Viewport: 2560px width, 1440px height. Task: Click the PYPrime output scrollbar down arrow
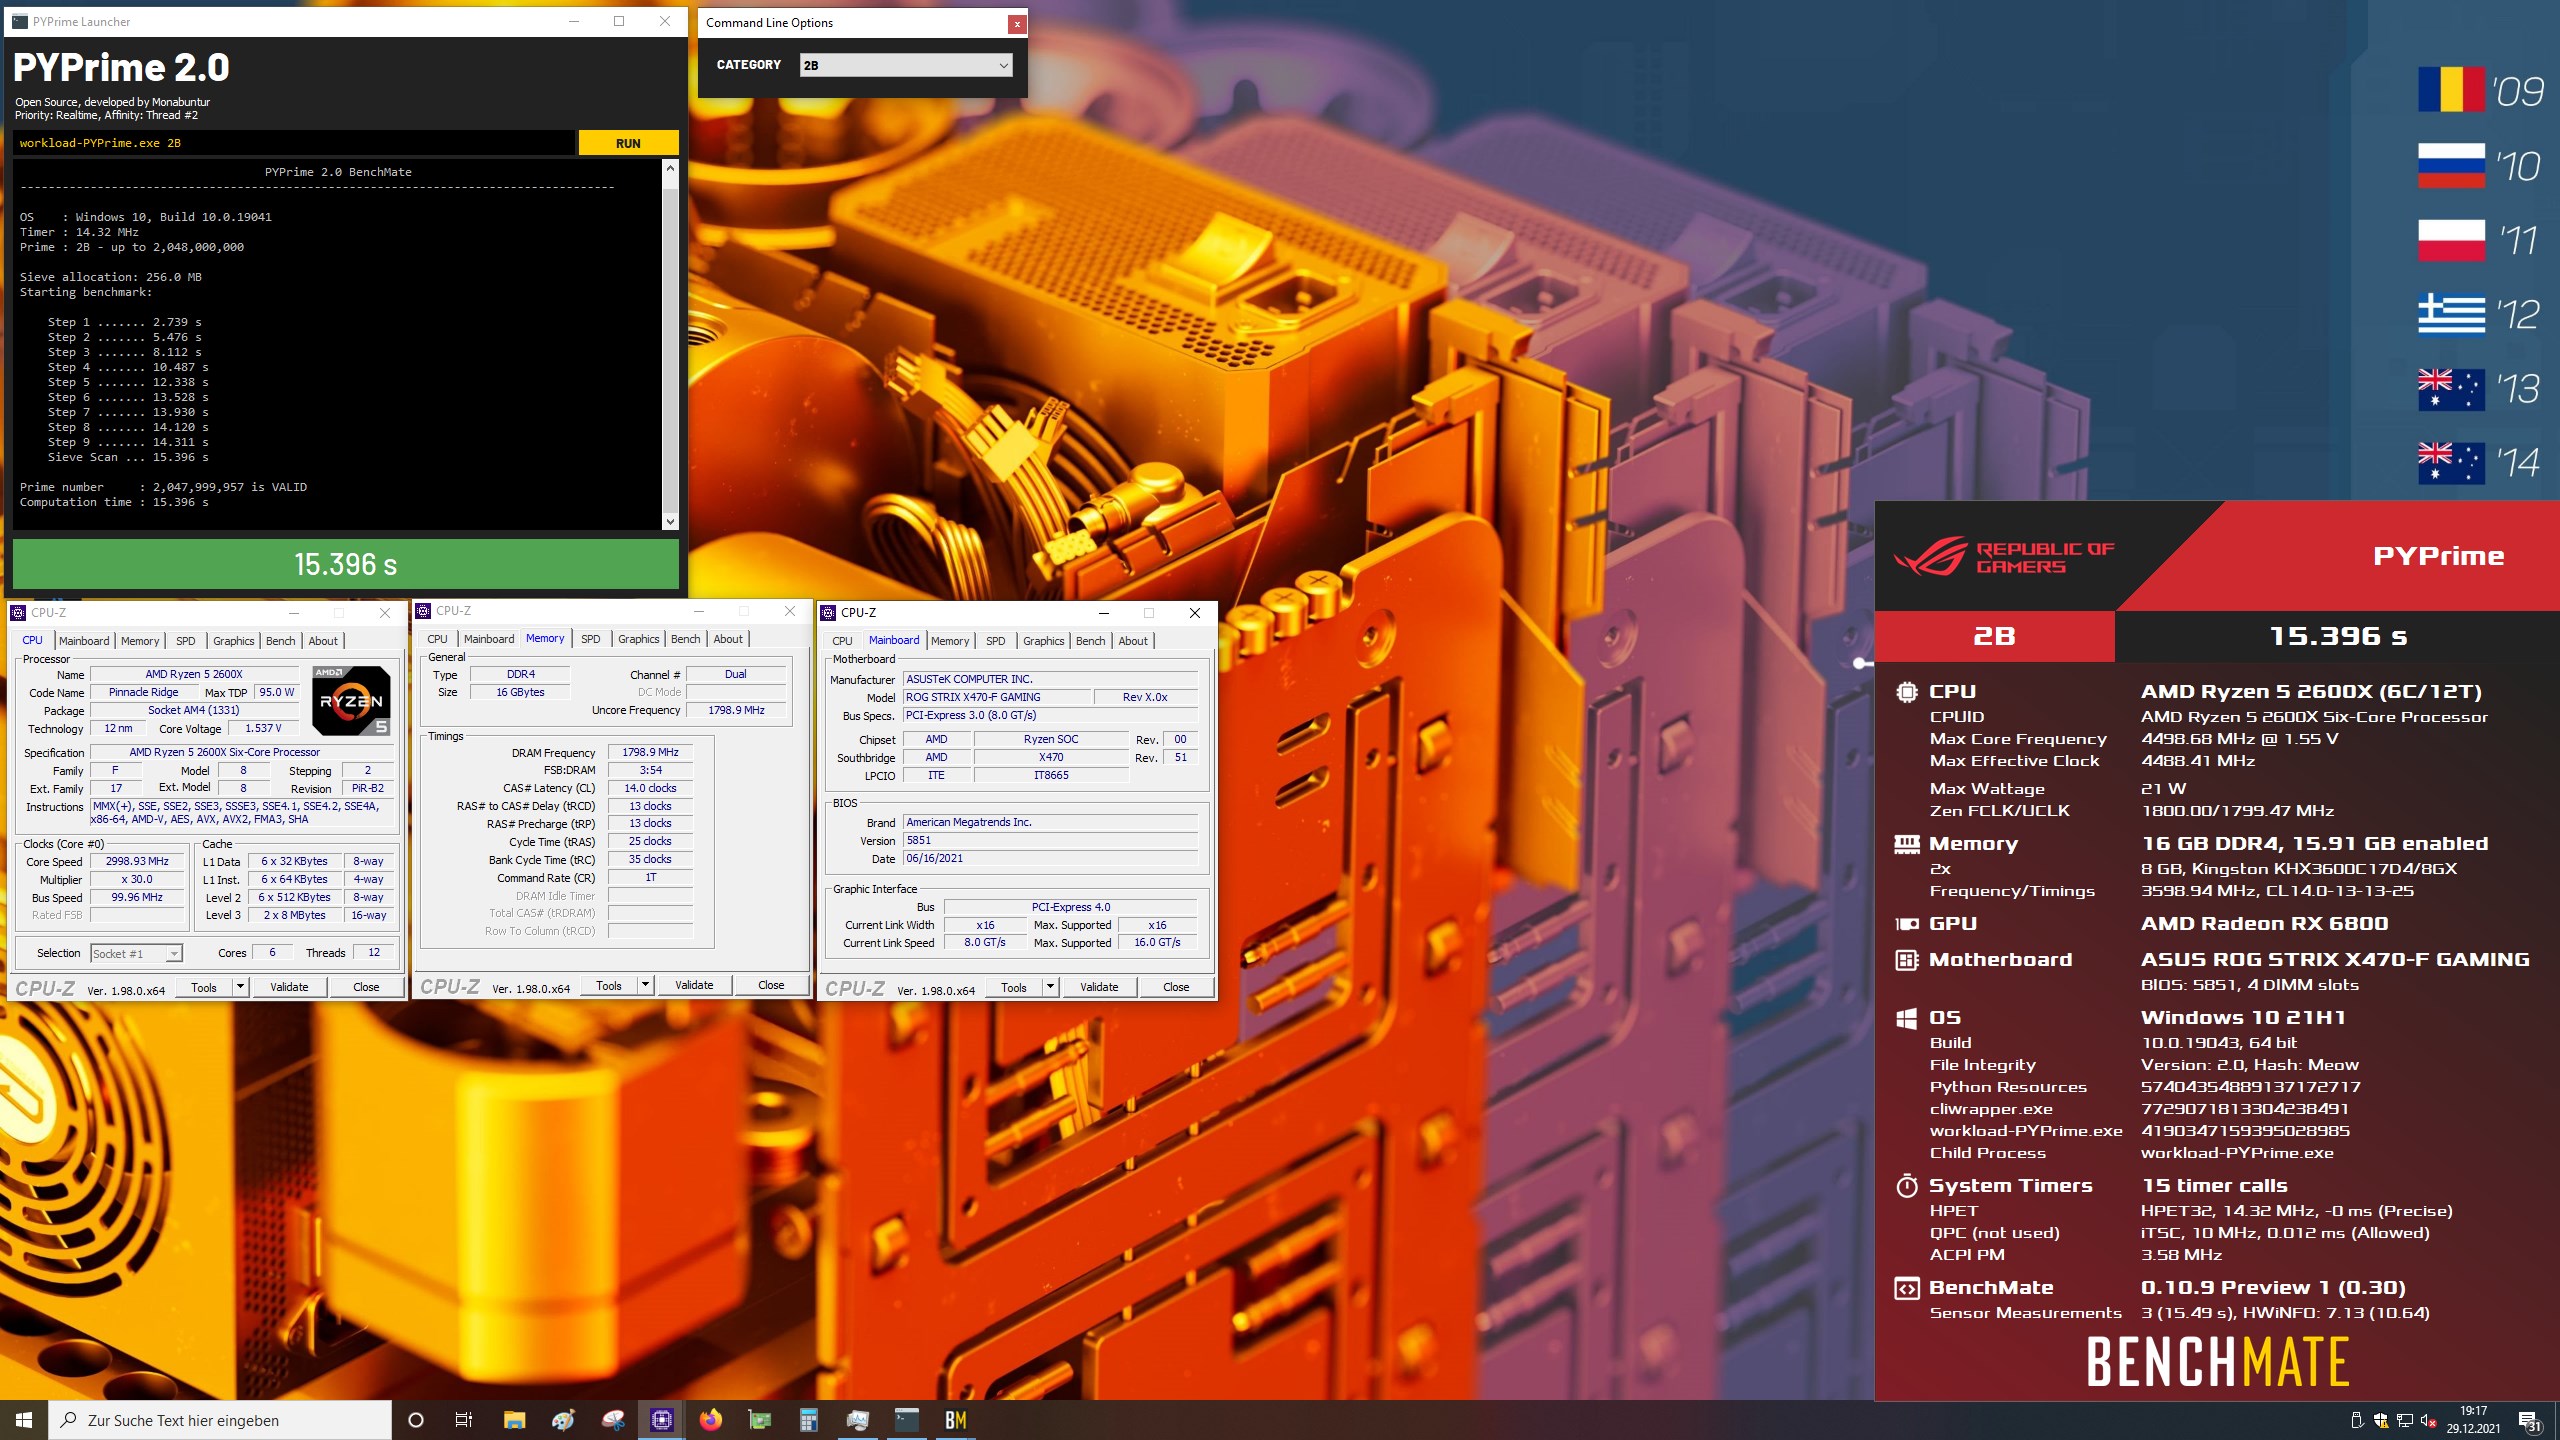[x=670, y=521]
